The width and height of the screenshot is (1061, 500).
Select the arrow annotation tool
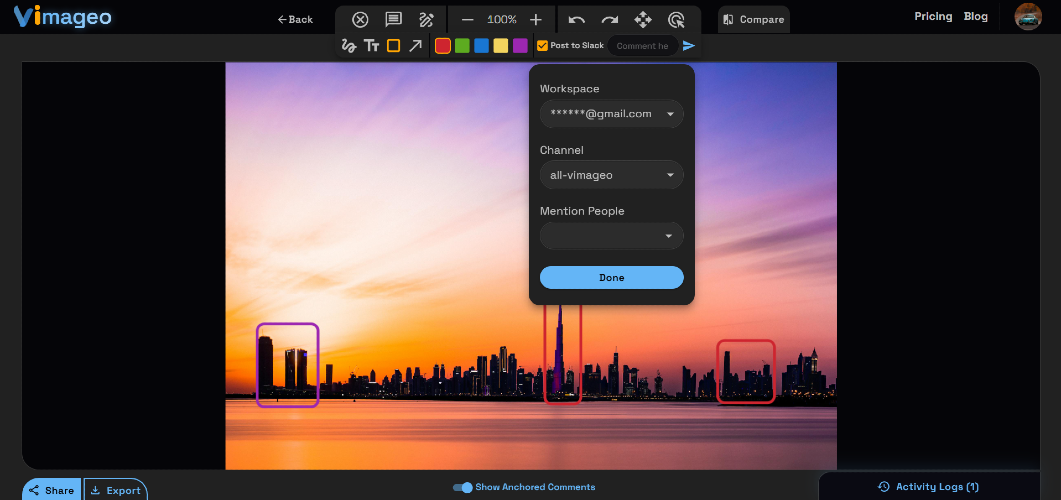point(415,46)
